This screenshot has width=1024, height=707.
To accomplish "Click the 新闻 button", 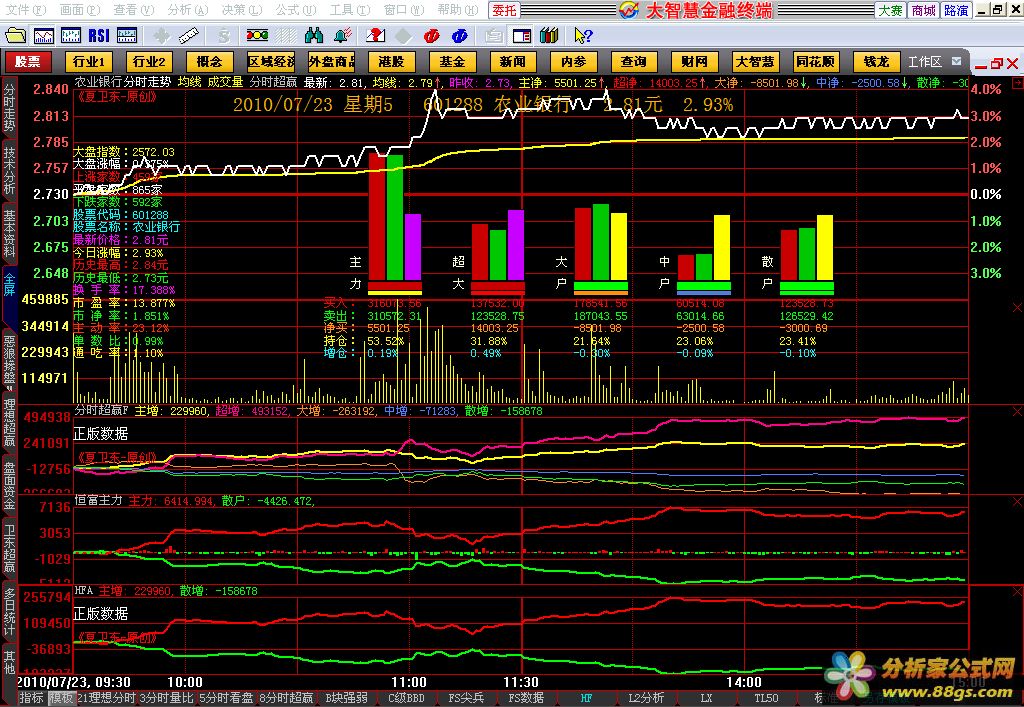I will [x=513, y=62].
